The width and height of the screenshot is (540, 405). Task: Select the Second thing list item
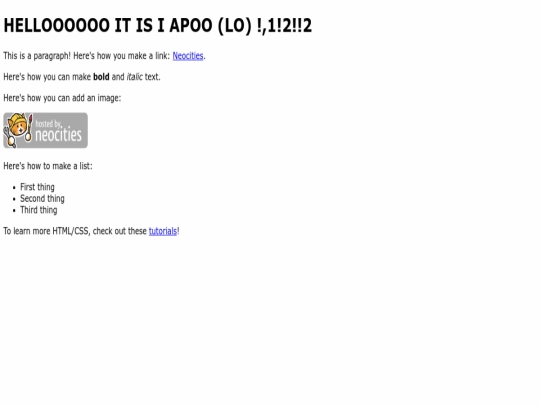[x=42, y=199]
